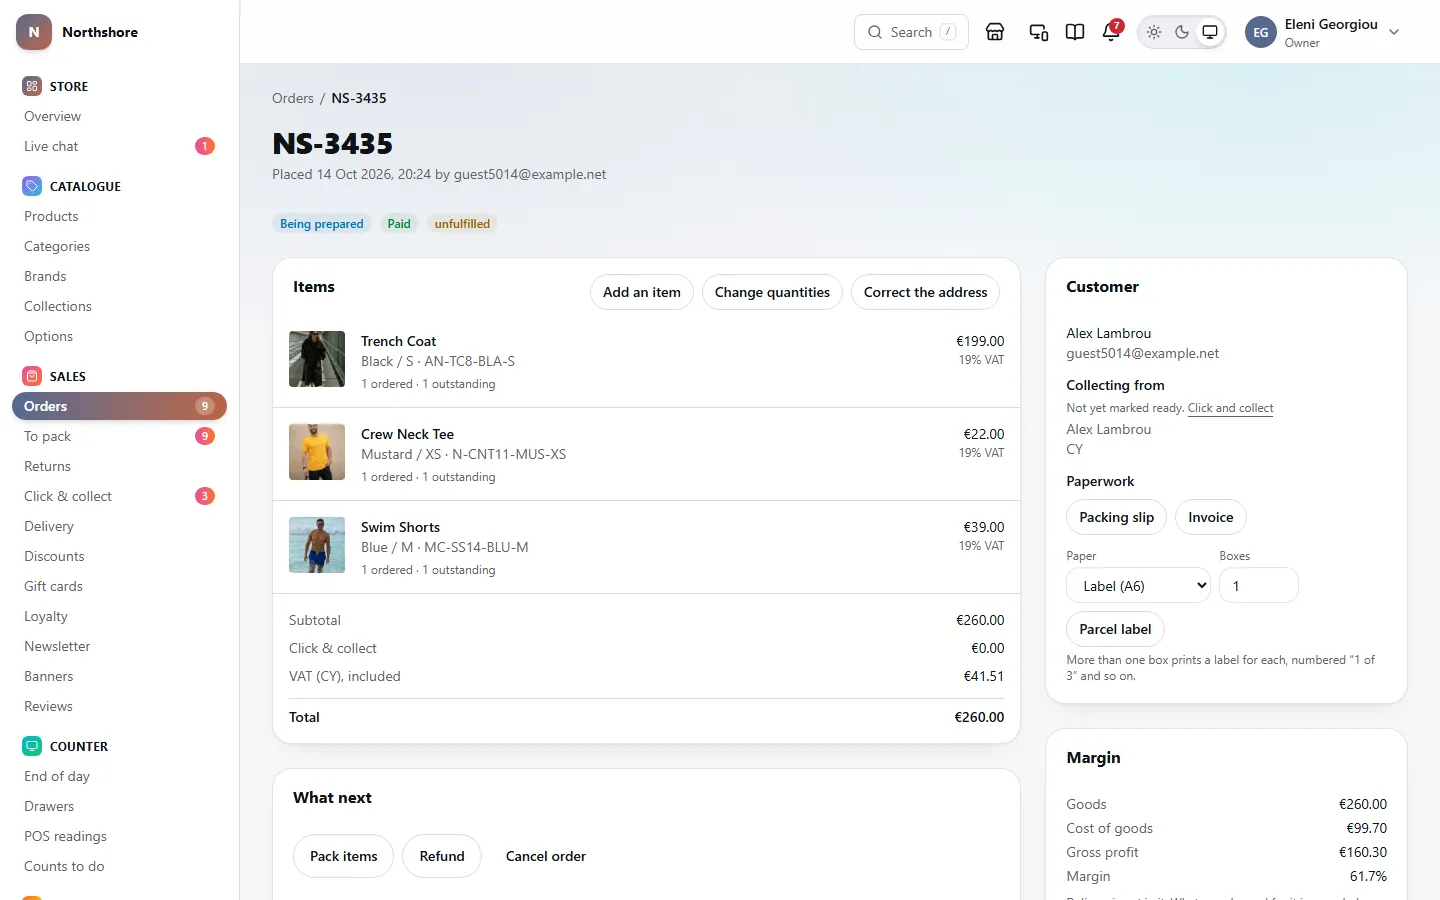Click the Catalogue tag icon in sidebar

coord(32,186)
